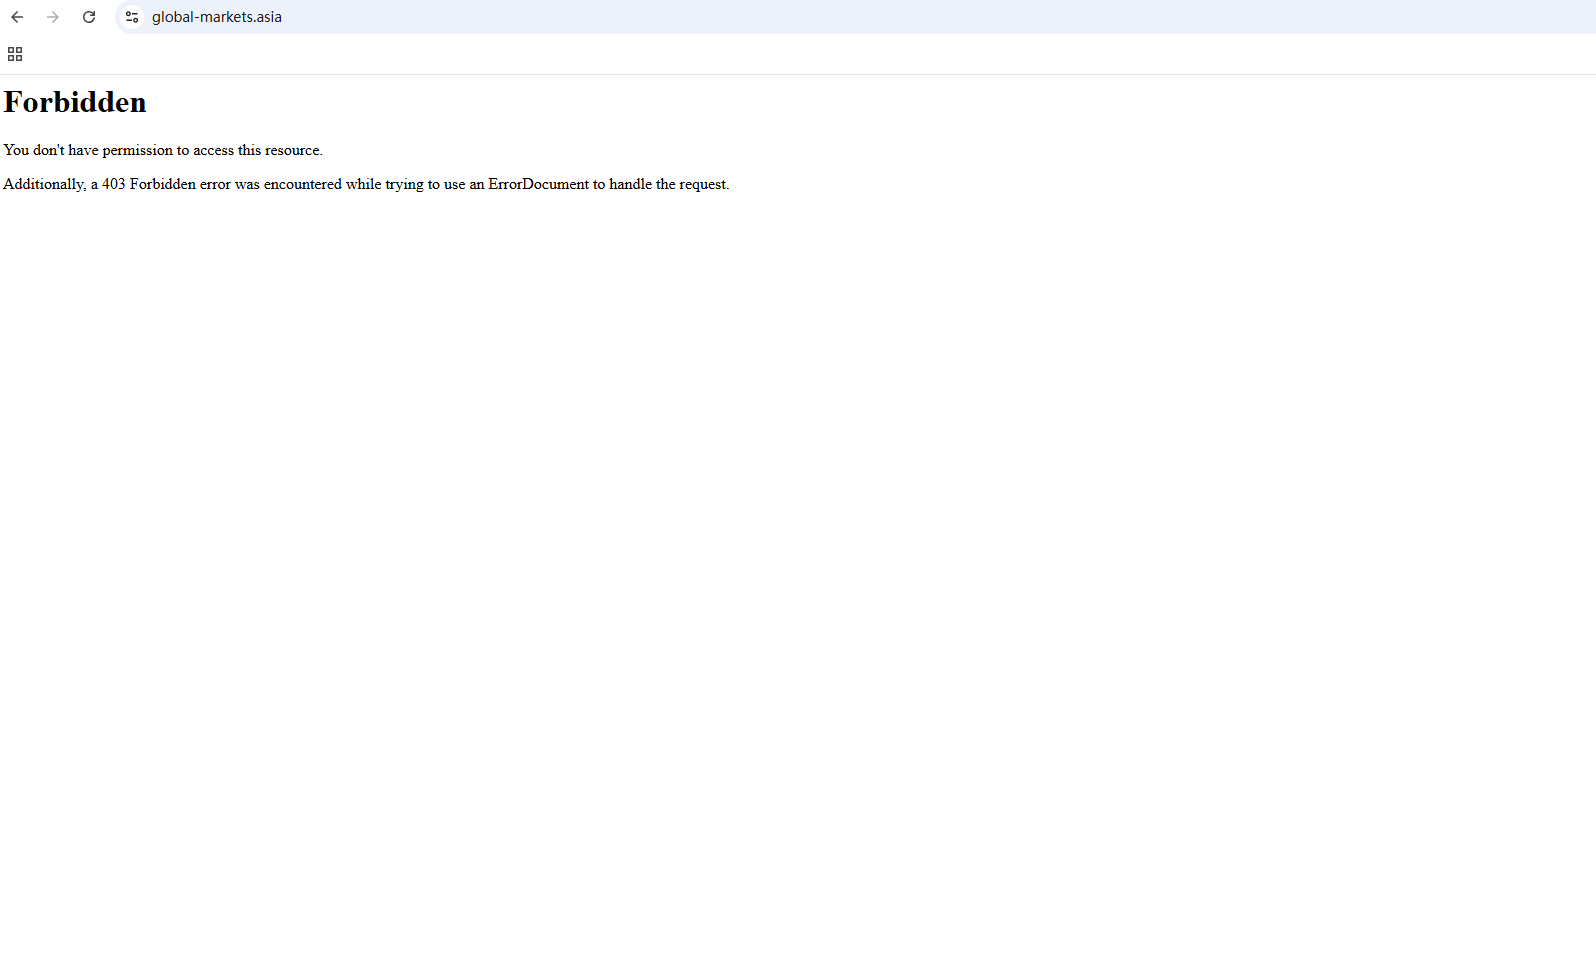
Task: Click "You don't have permission to access this resource."
Action: (163, 150)
